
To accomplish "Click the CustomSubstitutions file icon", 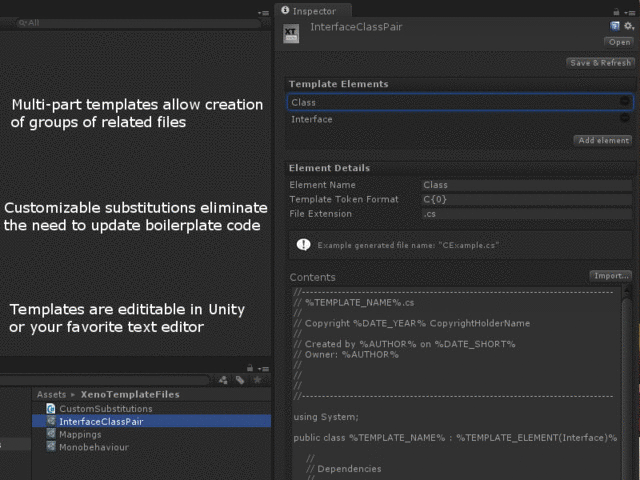I will pos(50,408).
